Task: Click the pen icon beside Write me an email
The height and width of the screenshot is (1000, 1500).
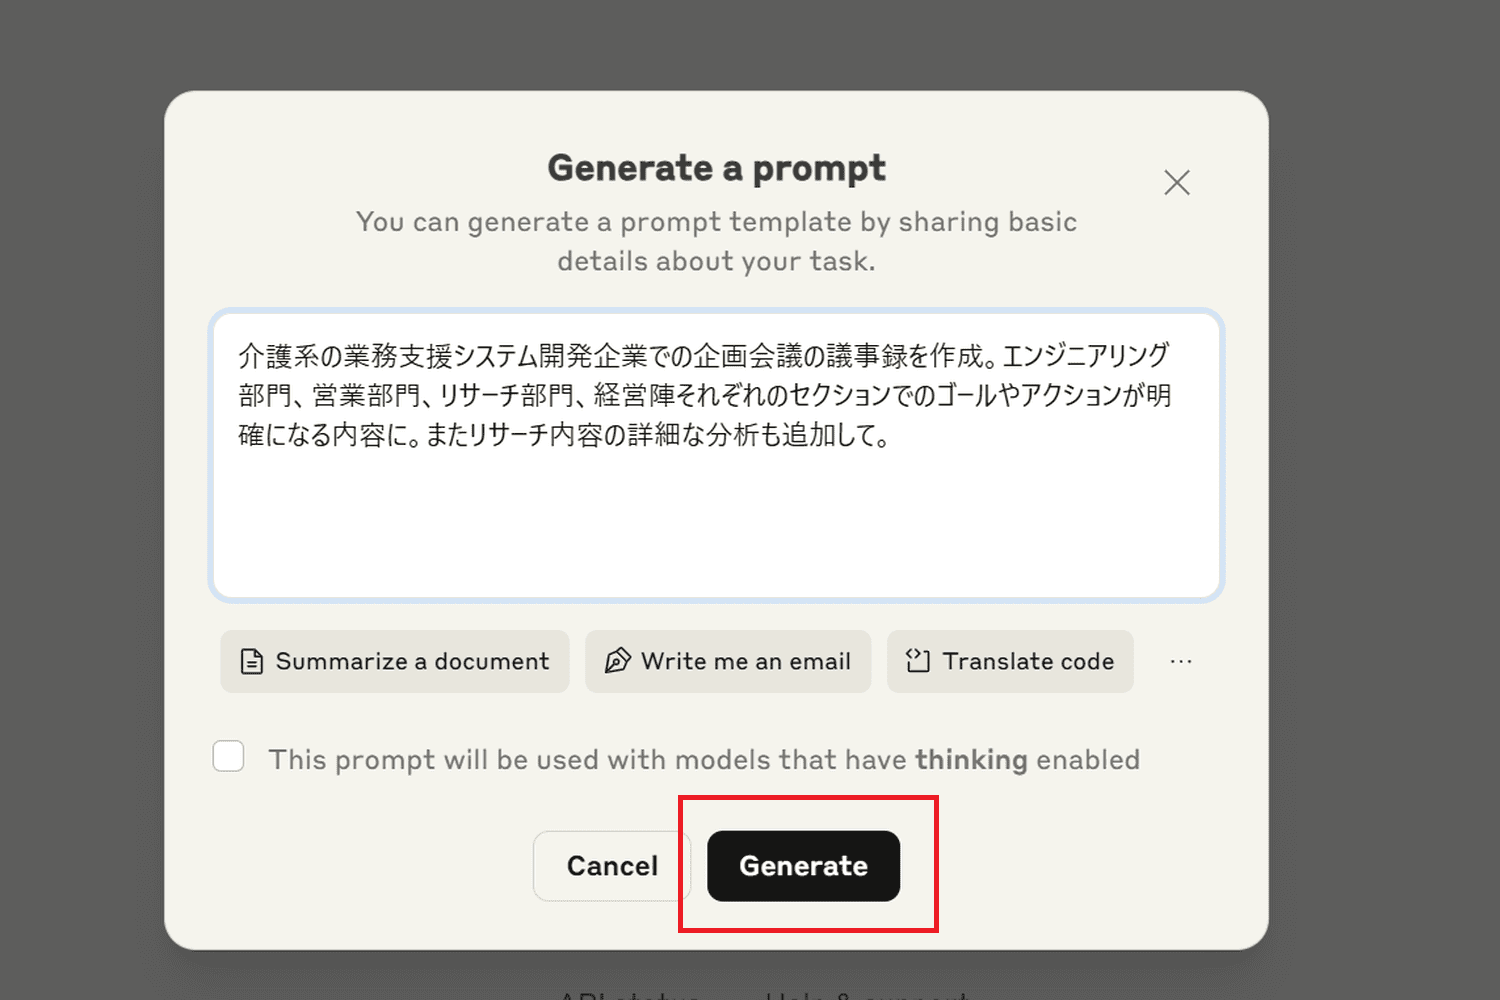Action: pyautogui.click(x=618, y=661)
